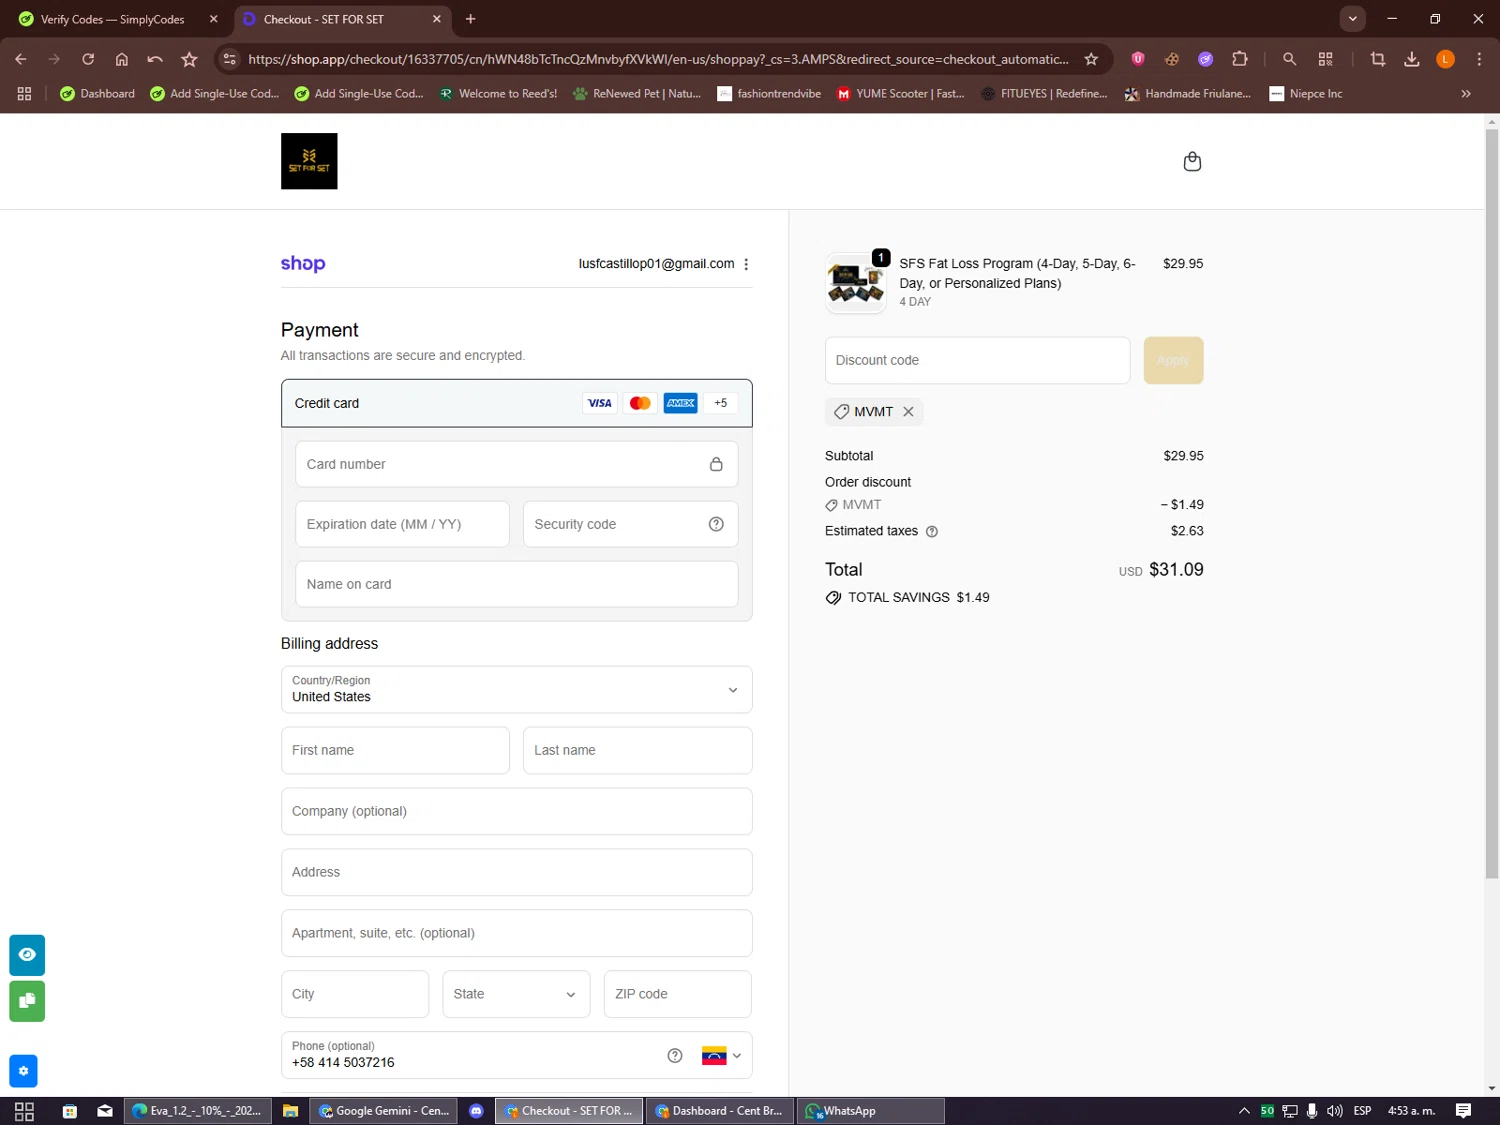Reload the page with the refresh button
Viewport: 1500px width, 1125px height.
click(88, 59)
